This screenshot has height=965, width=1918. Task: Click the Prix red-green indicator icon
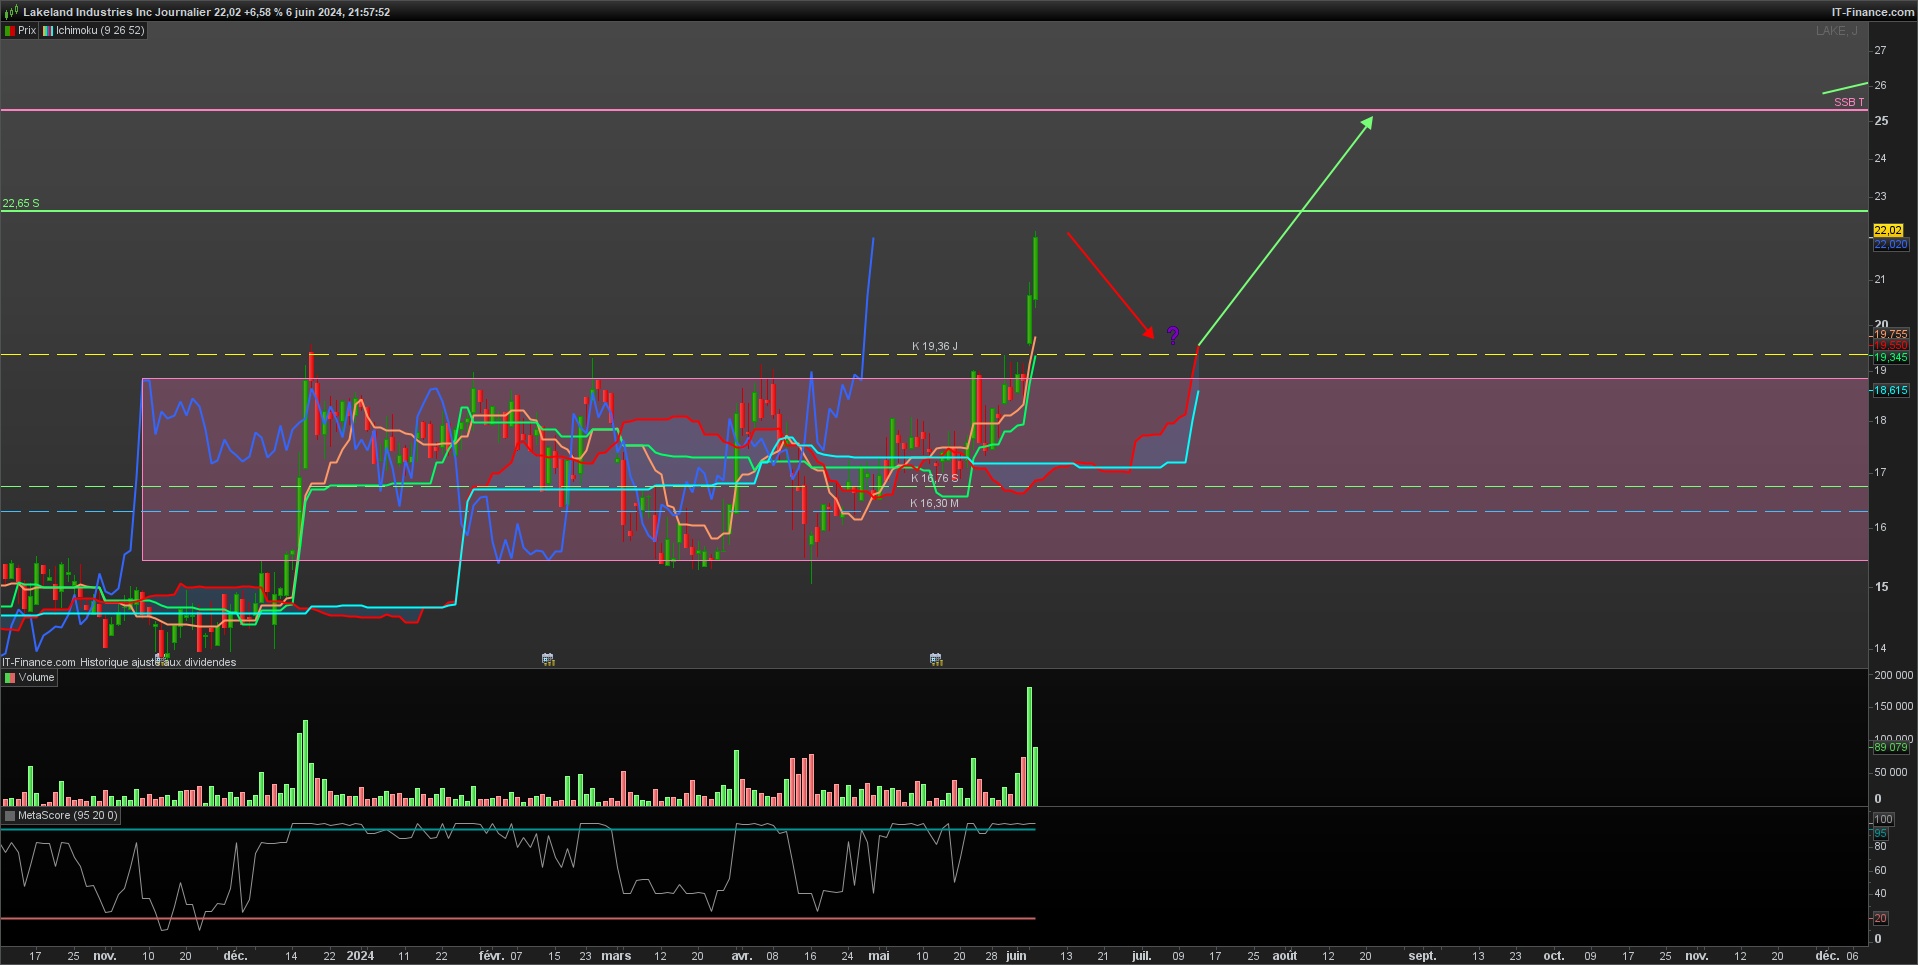point(10,31)
